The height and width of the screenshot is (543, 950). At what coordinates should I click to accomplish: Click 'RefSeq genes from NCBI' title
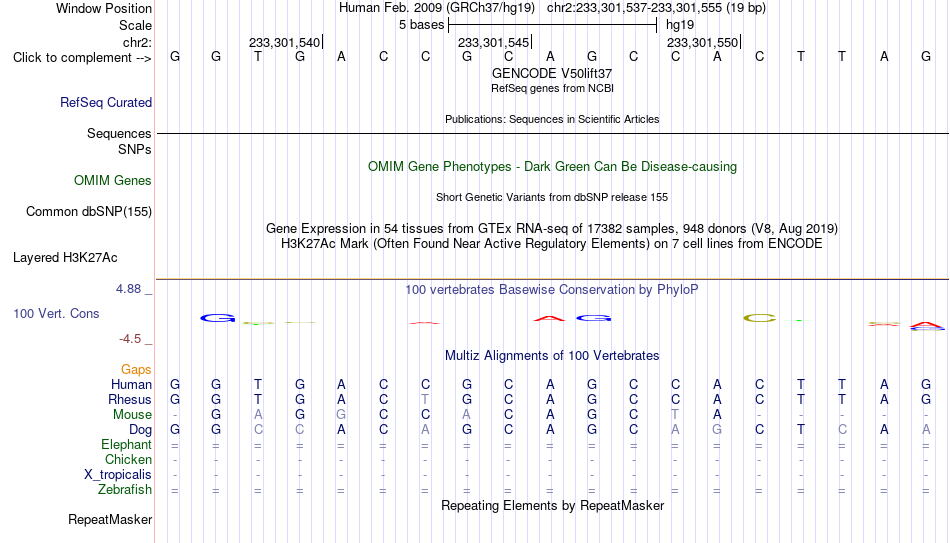[x=552, y=88]
